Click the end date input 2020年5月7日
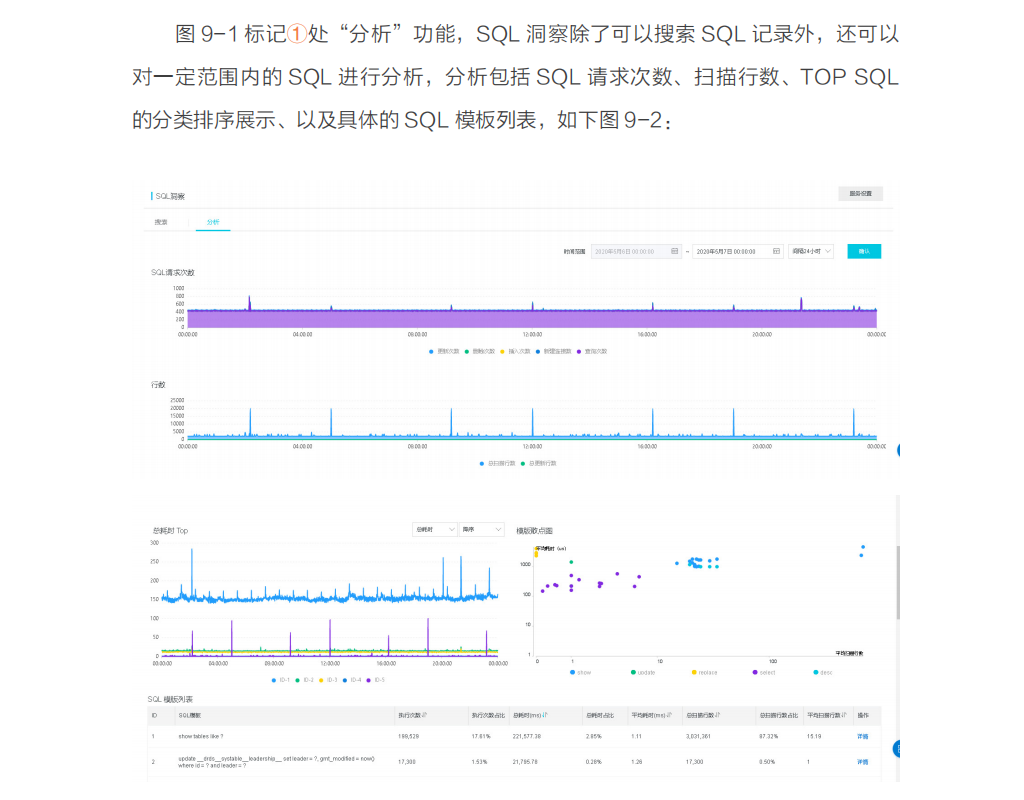Screen dimensions: 1024x800 738,251
